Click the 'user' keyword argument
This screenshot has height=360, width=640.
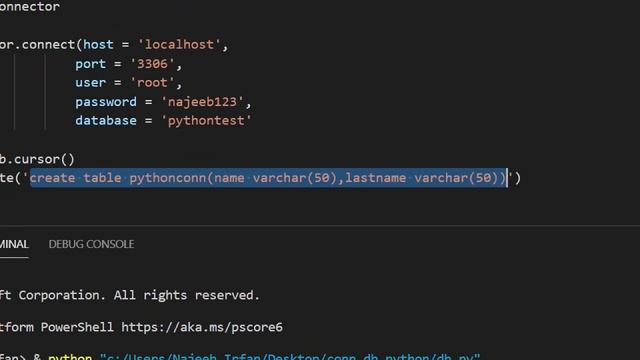coord(90,83)
